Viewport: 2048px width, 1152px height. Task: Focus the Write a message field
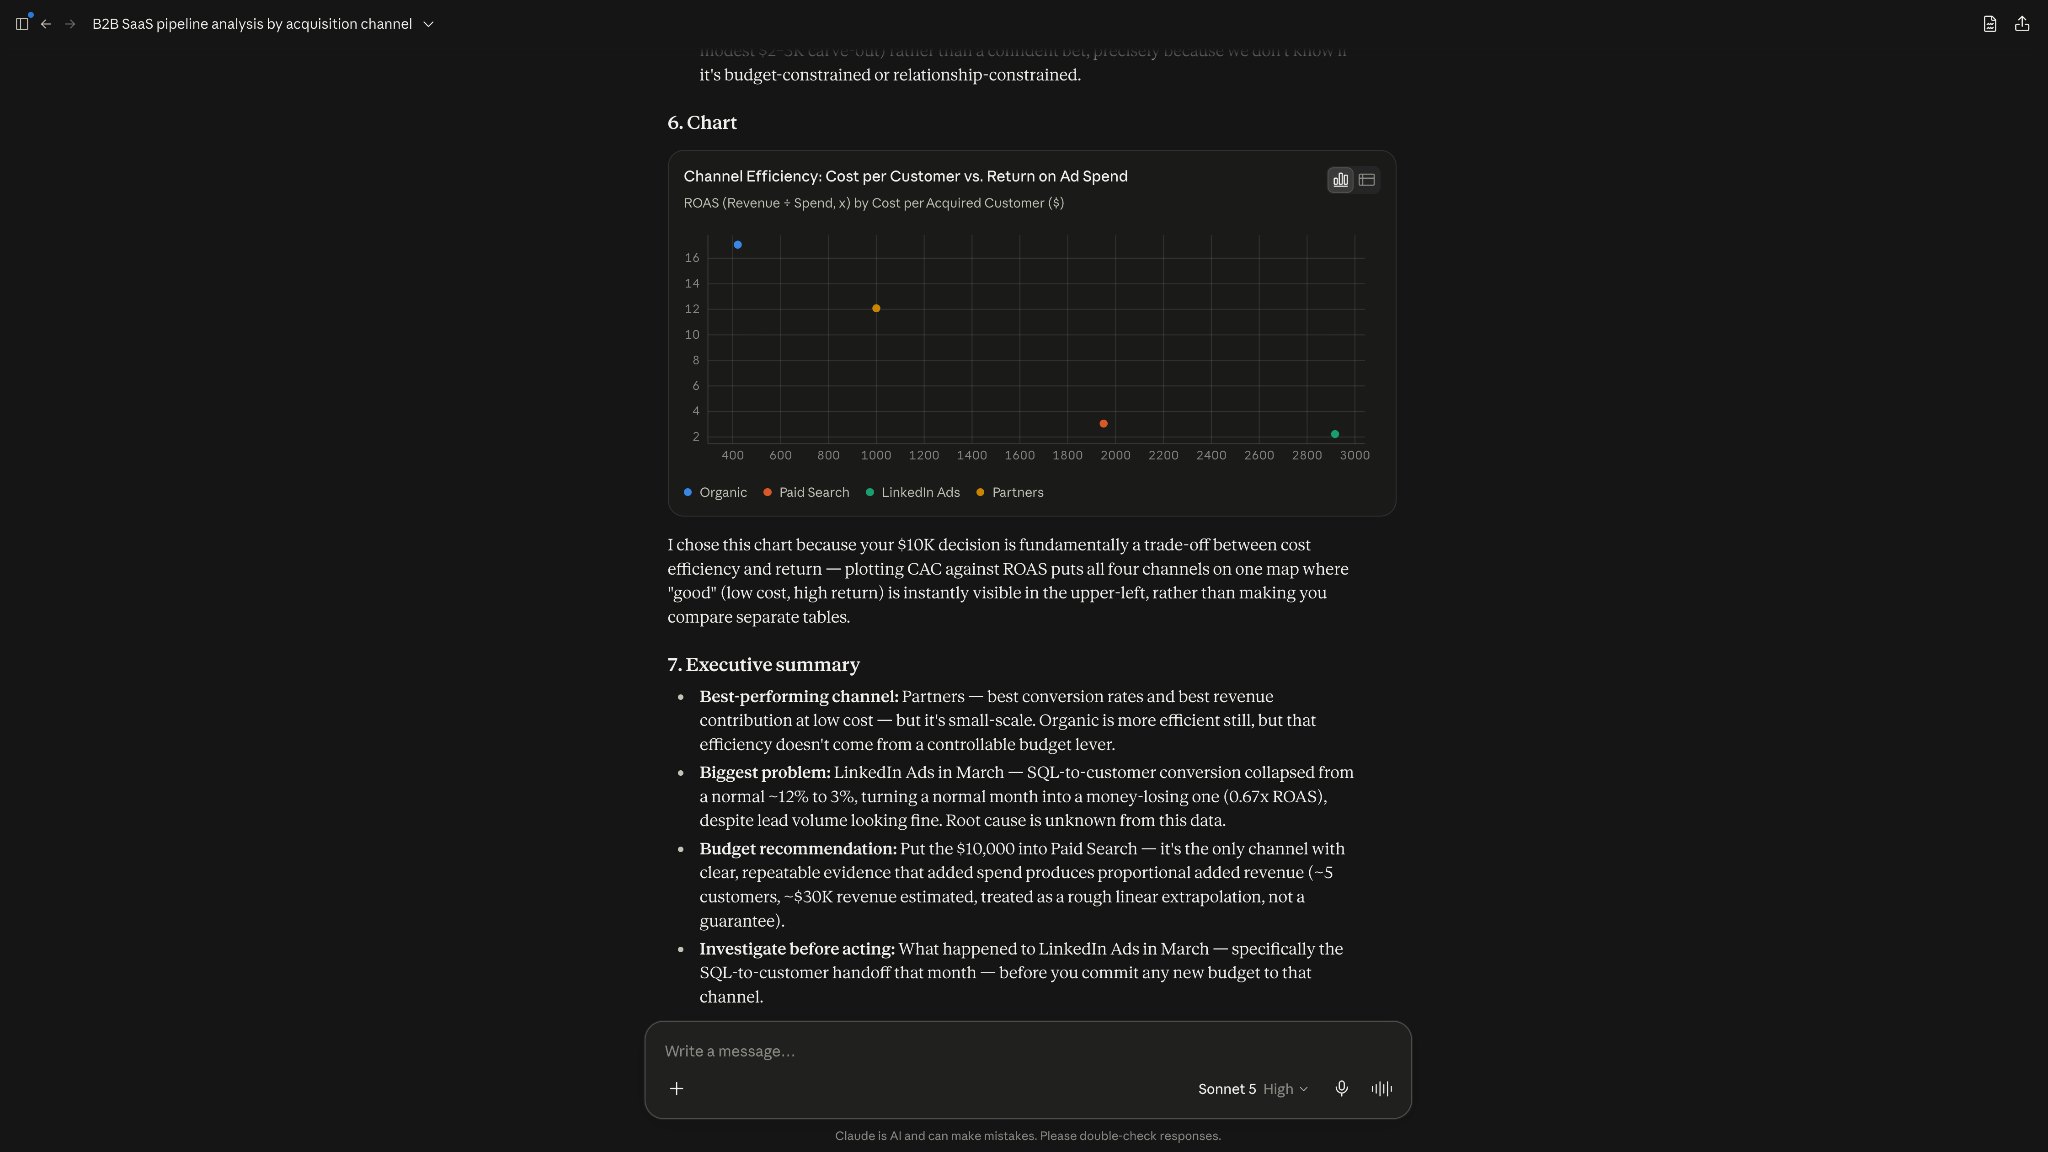coord(1027,1051)
